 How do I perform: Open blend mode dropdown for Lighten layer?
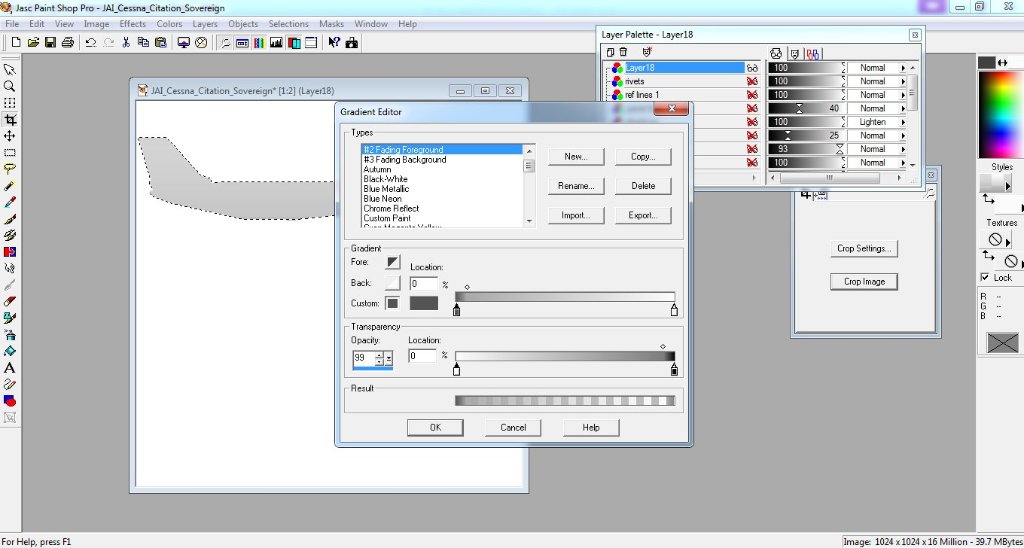point(903,122)
